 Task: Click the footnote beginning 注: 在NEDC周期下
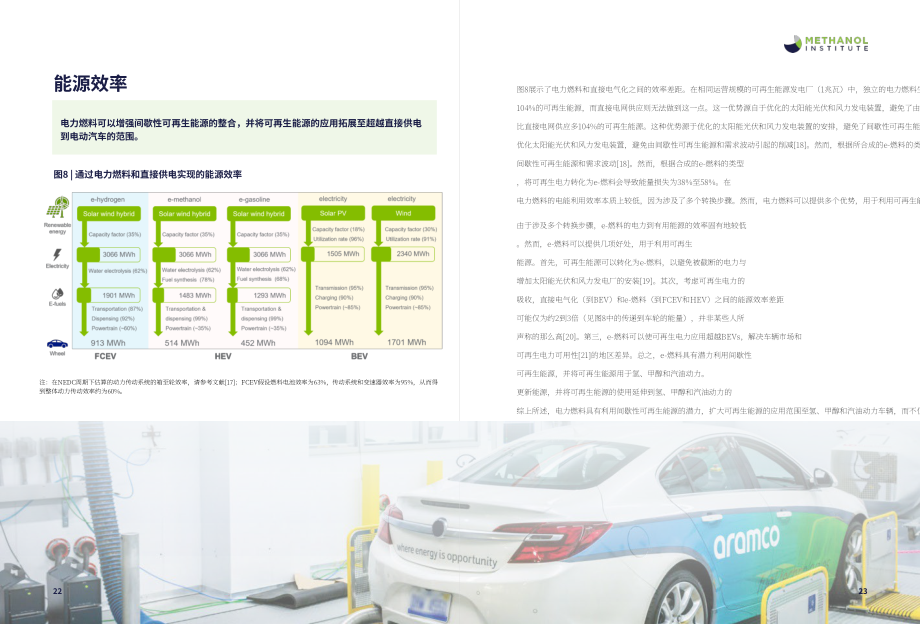point(239,387)
